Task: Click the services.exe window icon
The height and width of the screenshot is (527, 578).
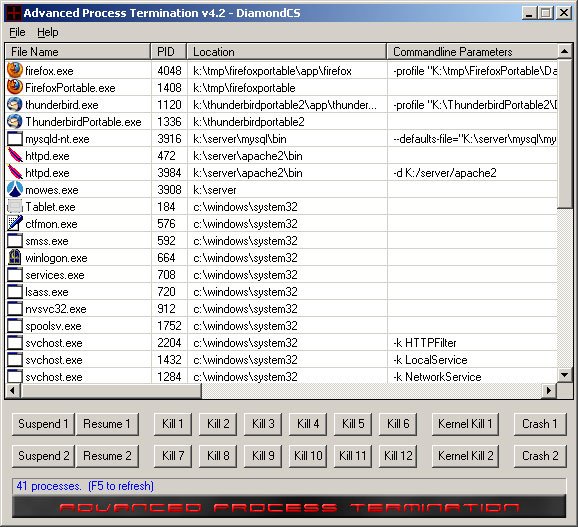Action: tap(15, 275)
